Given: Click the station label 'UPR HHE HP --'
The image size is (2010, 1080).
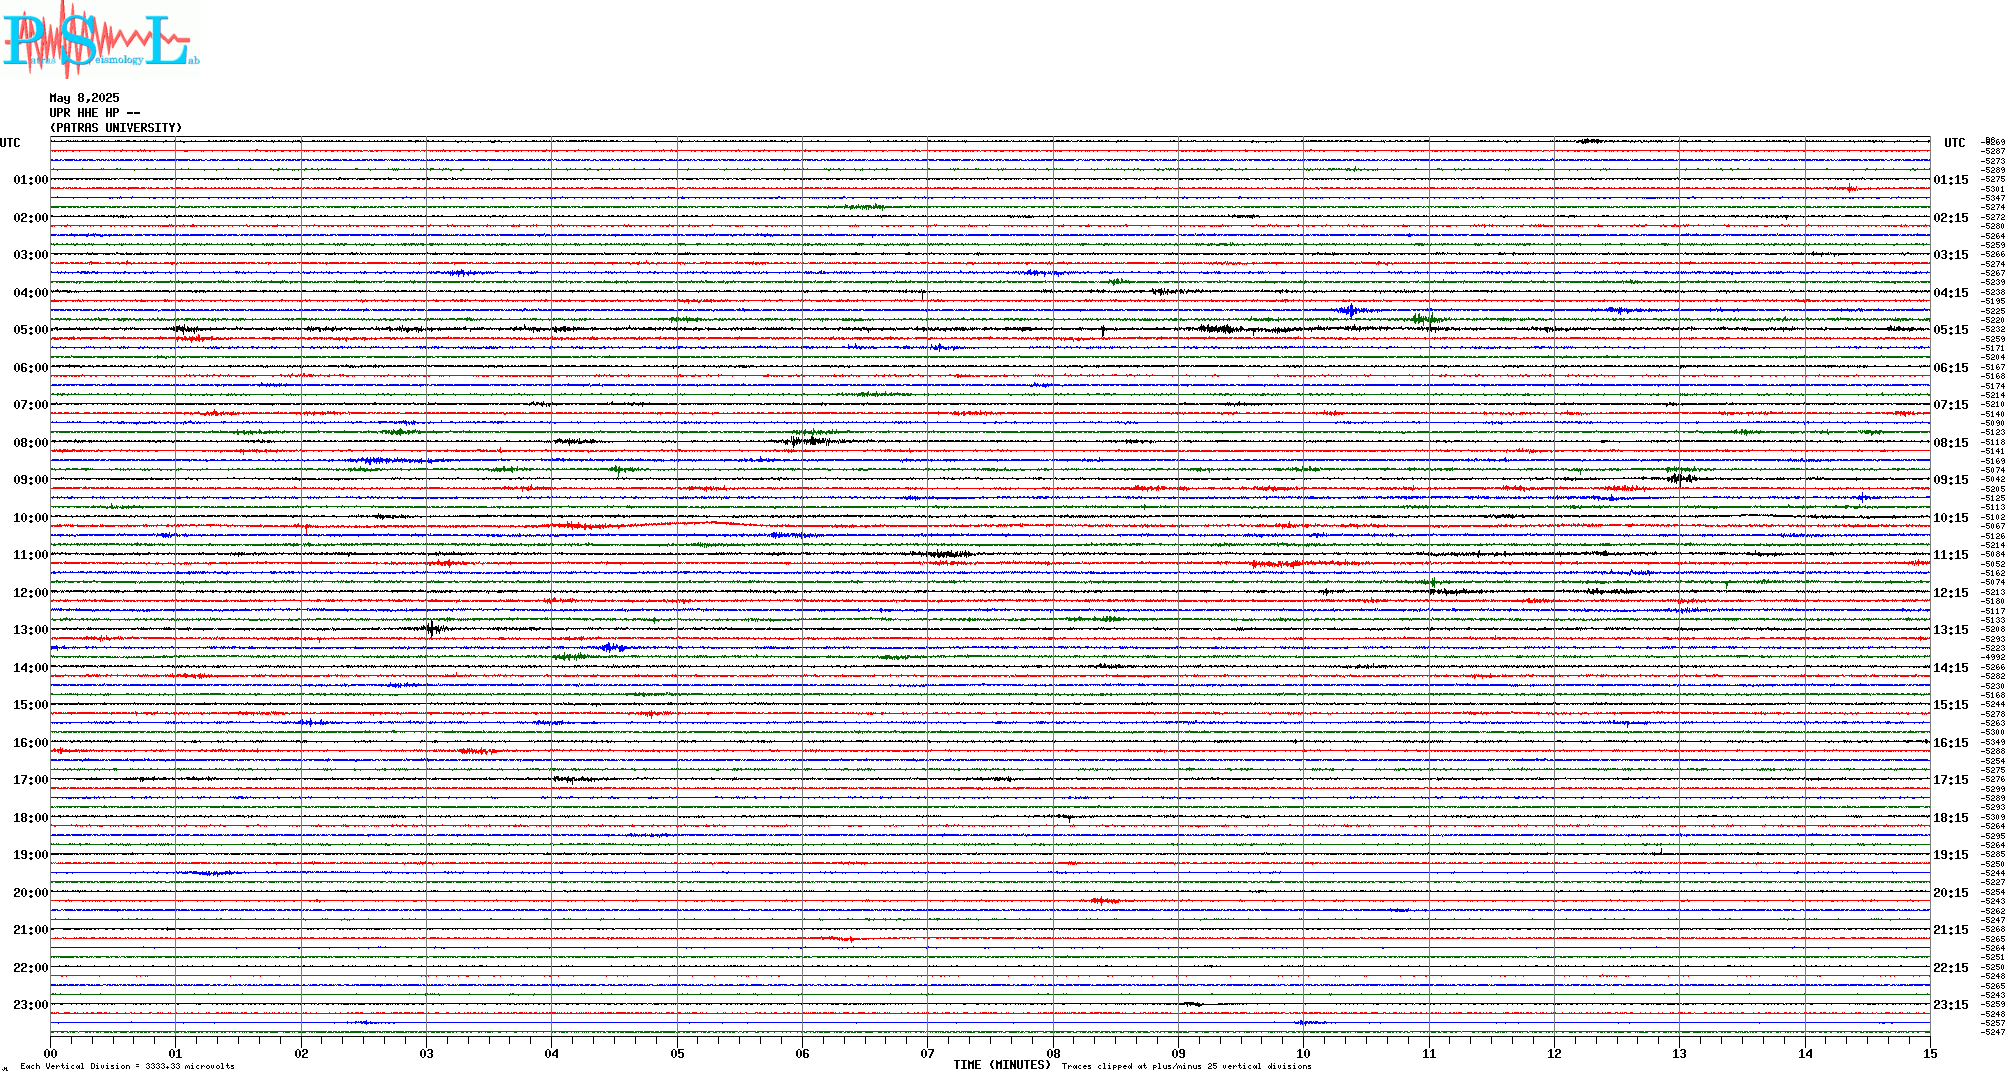Looking at the screenshot, I should pyautogui.click(x=95, y=113).
